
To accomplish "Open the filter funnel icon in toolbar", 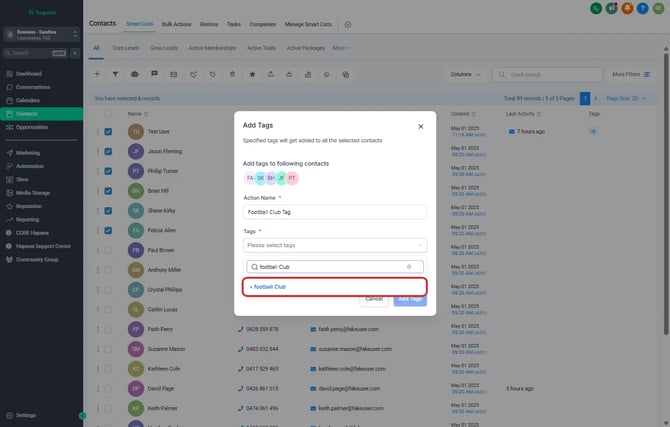I will coord(115,74).
